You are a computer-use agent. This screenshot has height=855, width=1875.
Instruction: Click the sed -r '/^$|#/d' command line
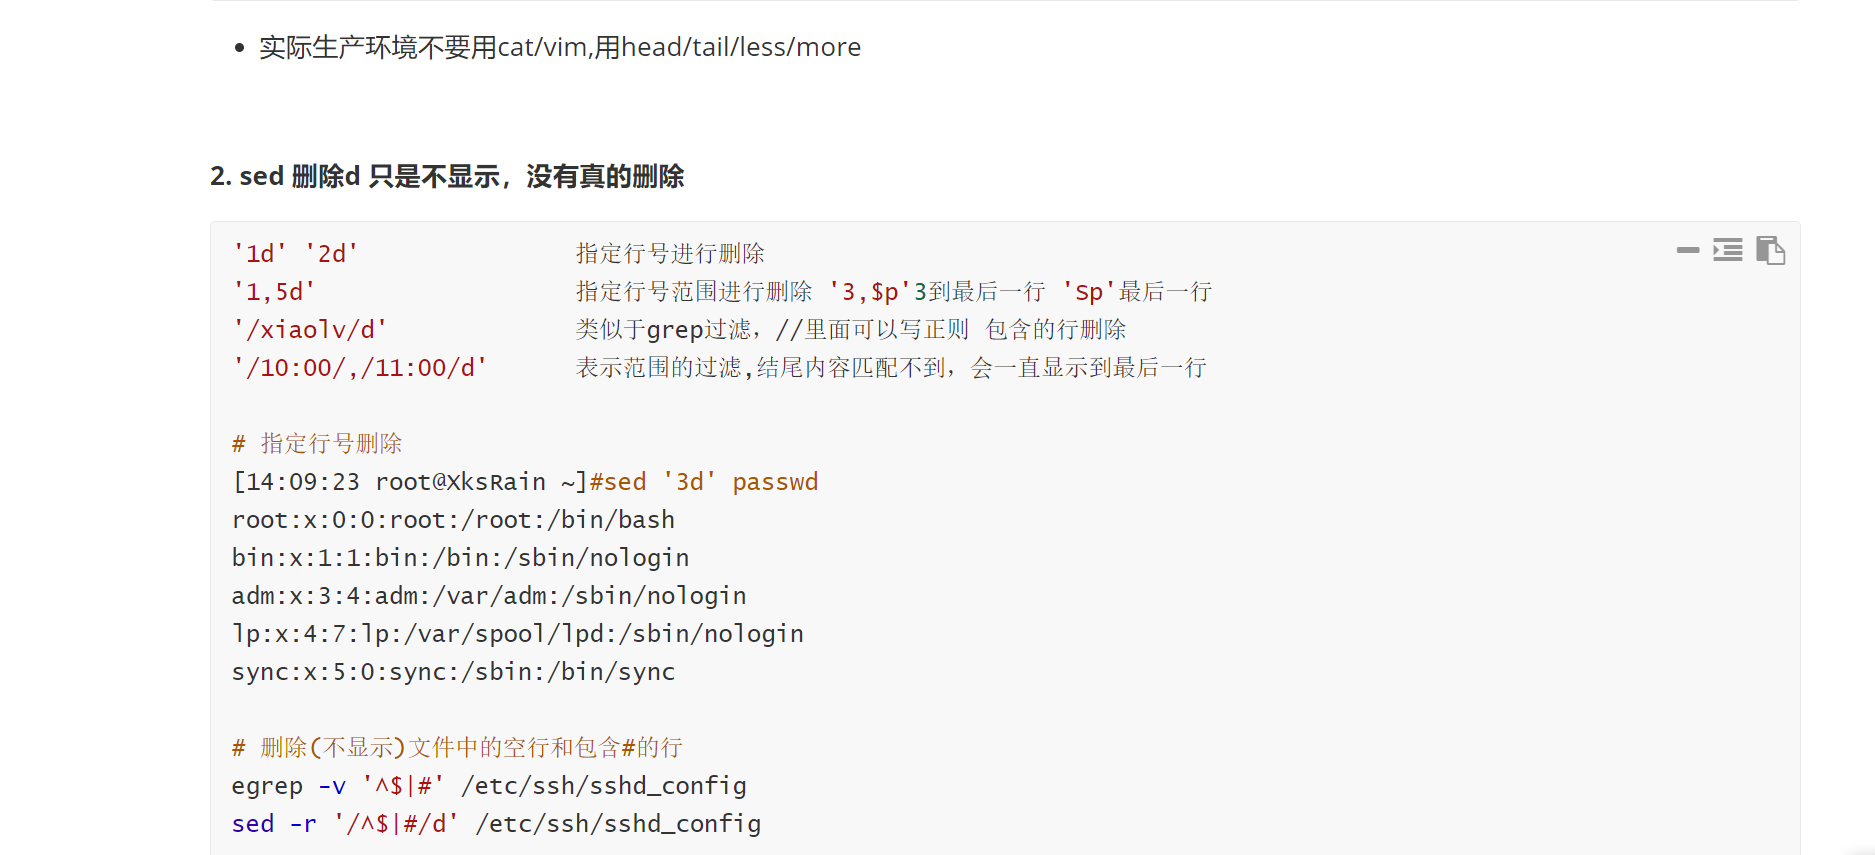click(x=496, y=824)
